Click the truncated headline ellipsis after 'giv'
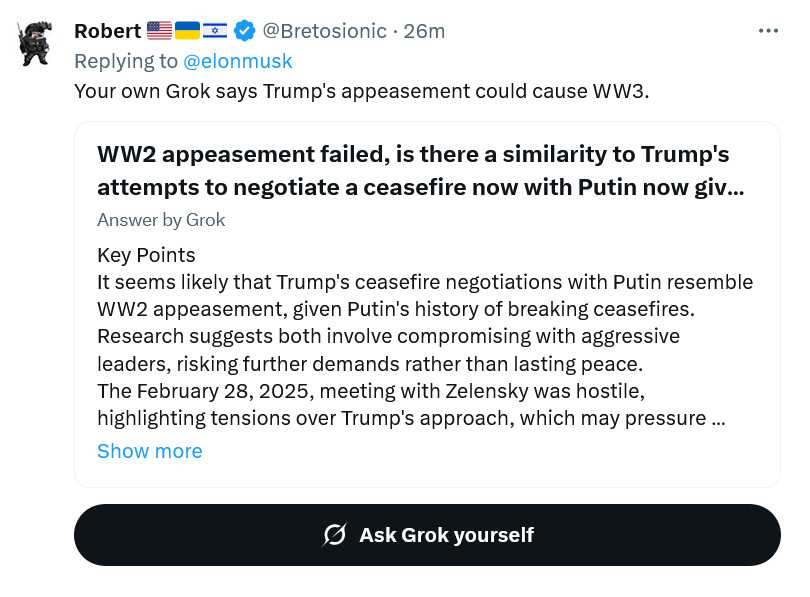This screenshot has width=810, height=597. [x=736, y=188]
